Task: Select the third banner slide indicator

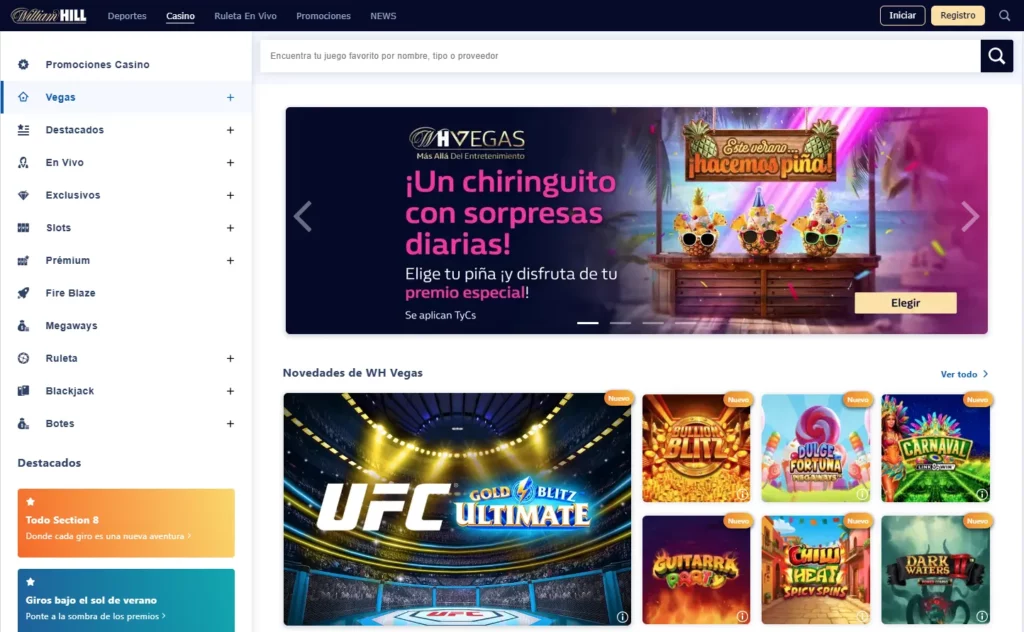Action: click(x=653, y=323)
